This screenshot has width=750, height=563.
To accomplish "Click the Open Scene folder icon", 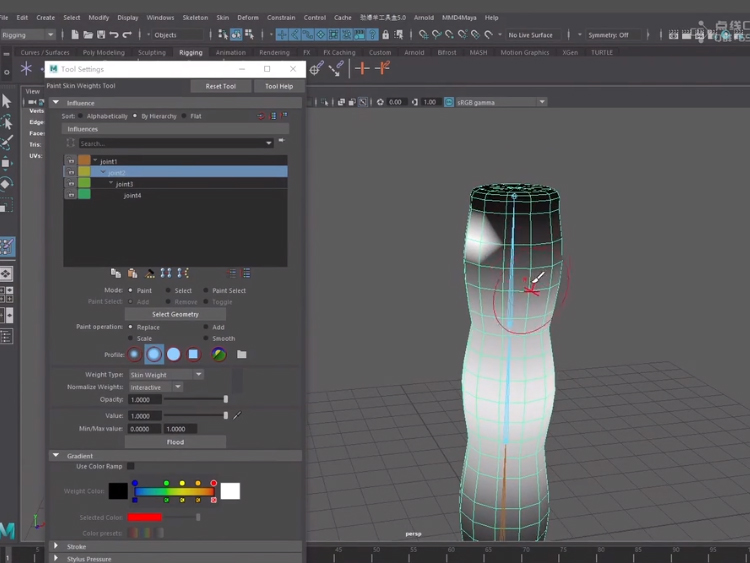I will (88, 34).
